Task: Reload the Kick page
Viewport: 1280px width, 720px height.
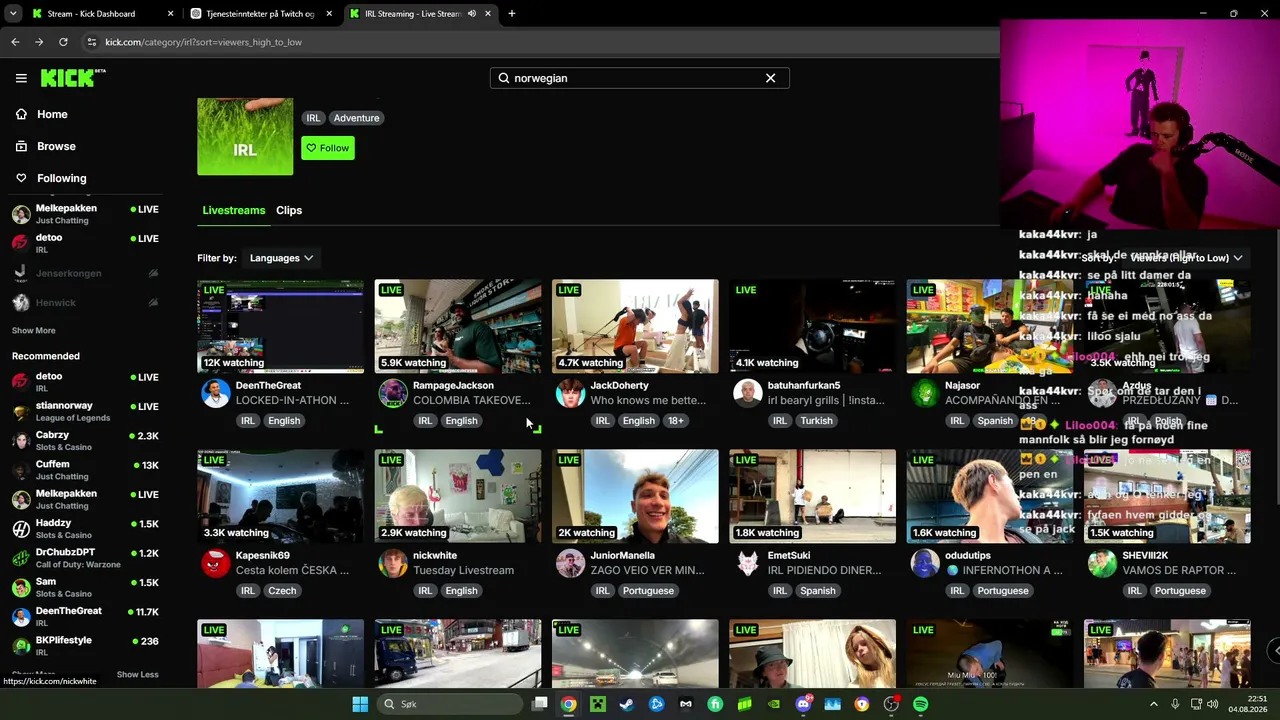Action: pos(63,42)
